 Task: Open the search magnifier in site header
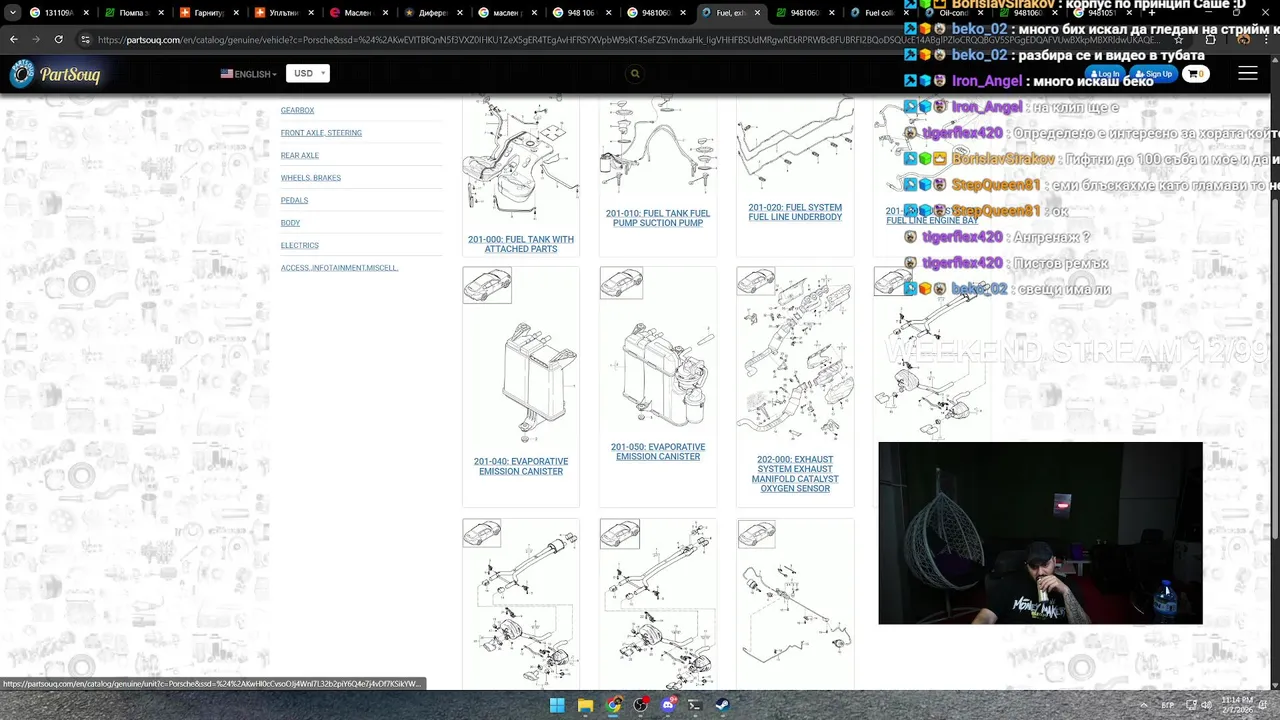coord(635,73)
